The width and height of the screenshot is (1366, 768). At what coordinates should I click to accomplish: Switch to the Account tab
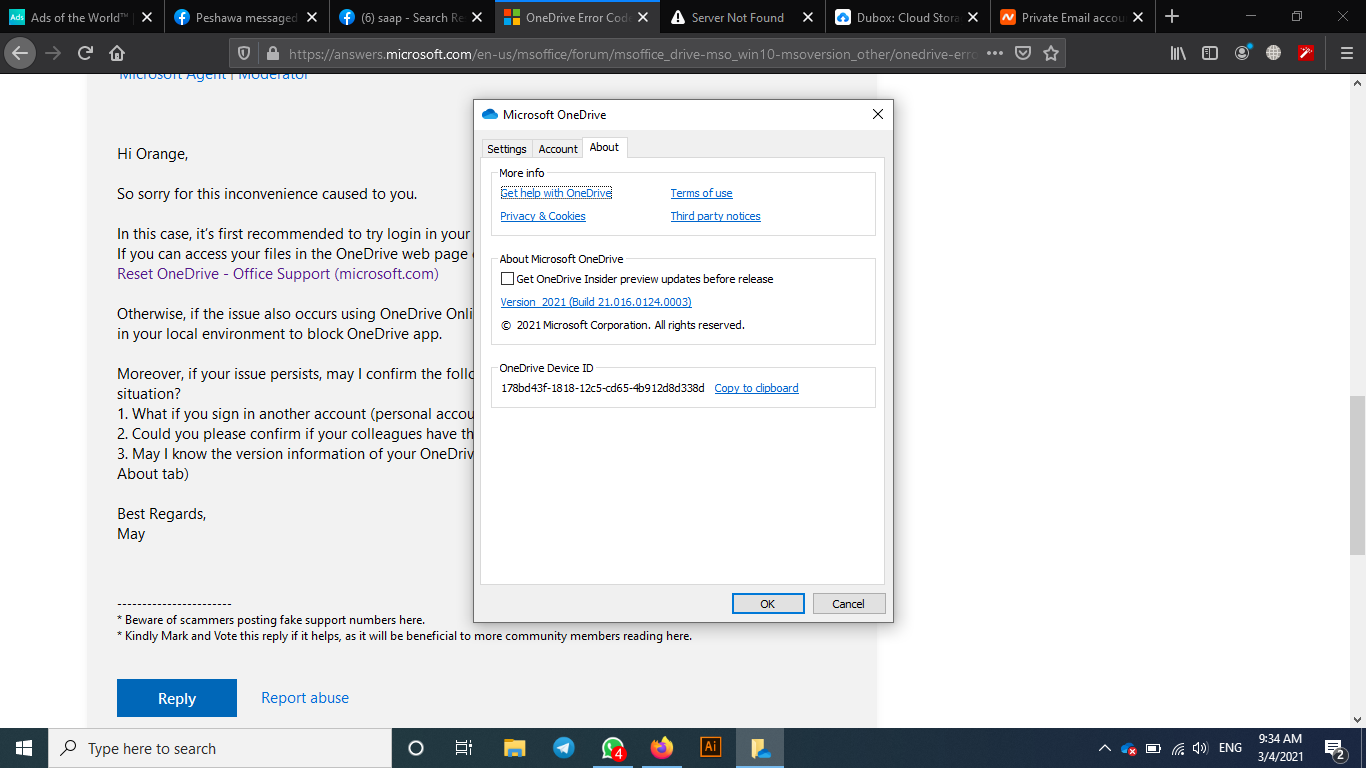557,148
